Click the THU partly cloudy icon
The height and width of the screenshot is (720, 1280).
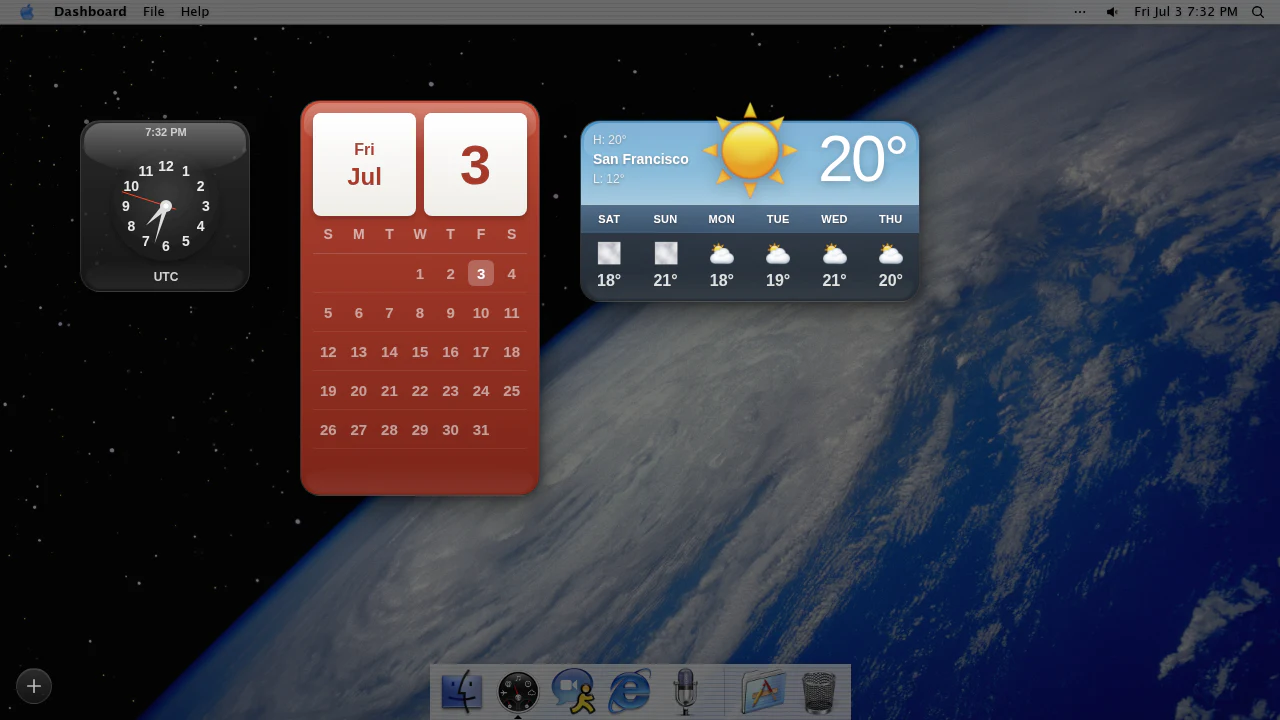click(x=890, y=254)
